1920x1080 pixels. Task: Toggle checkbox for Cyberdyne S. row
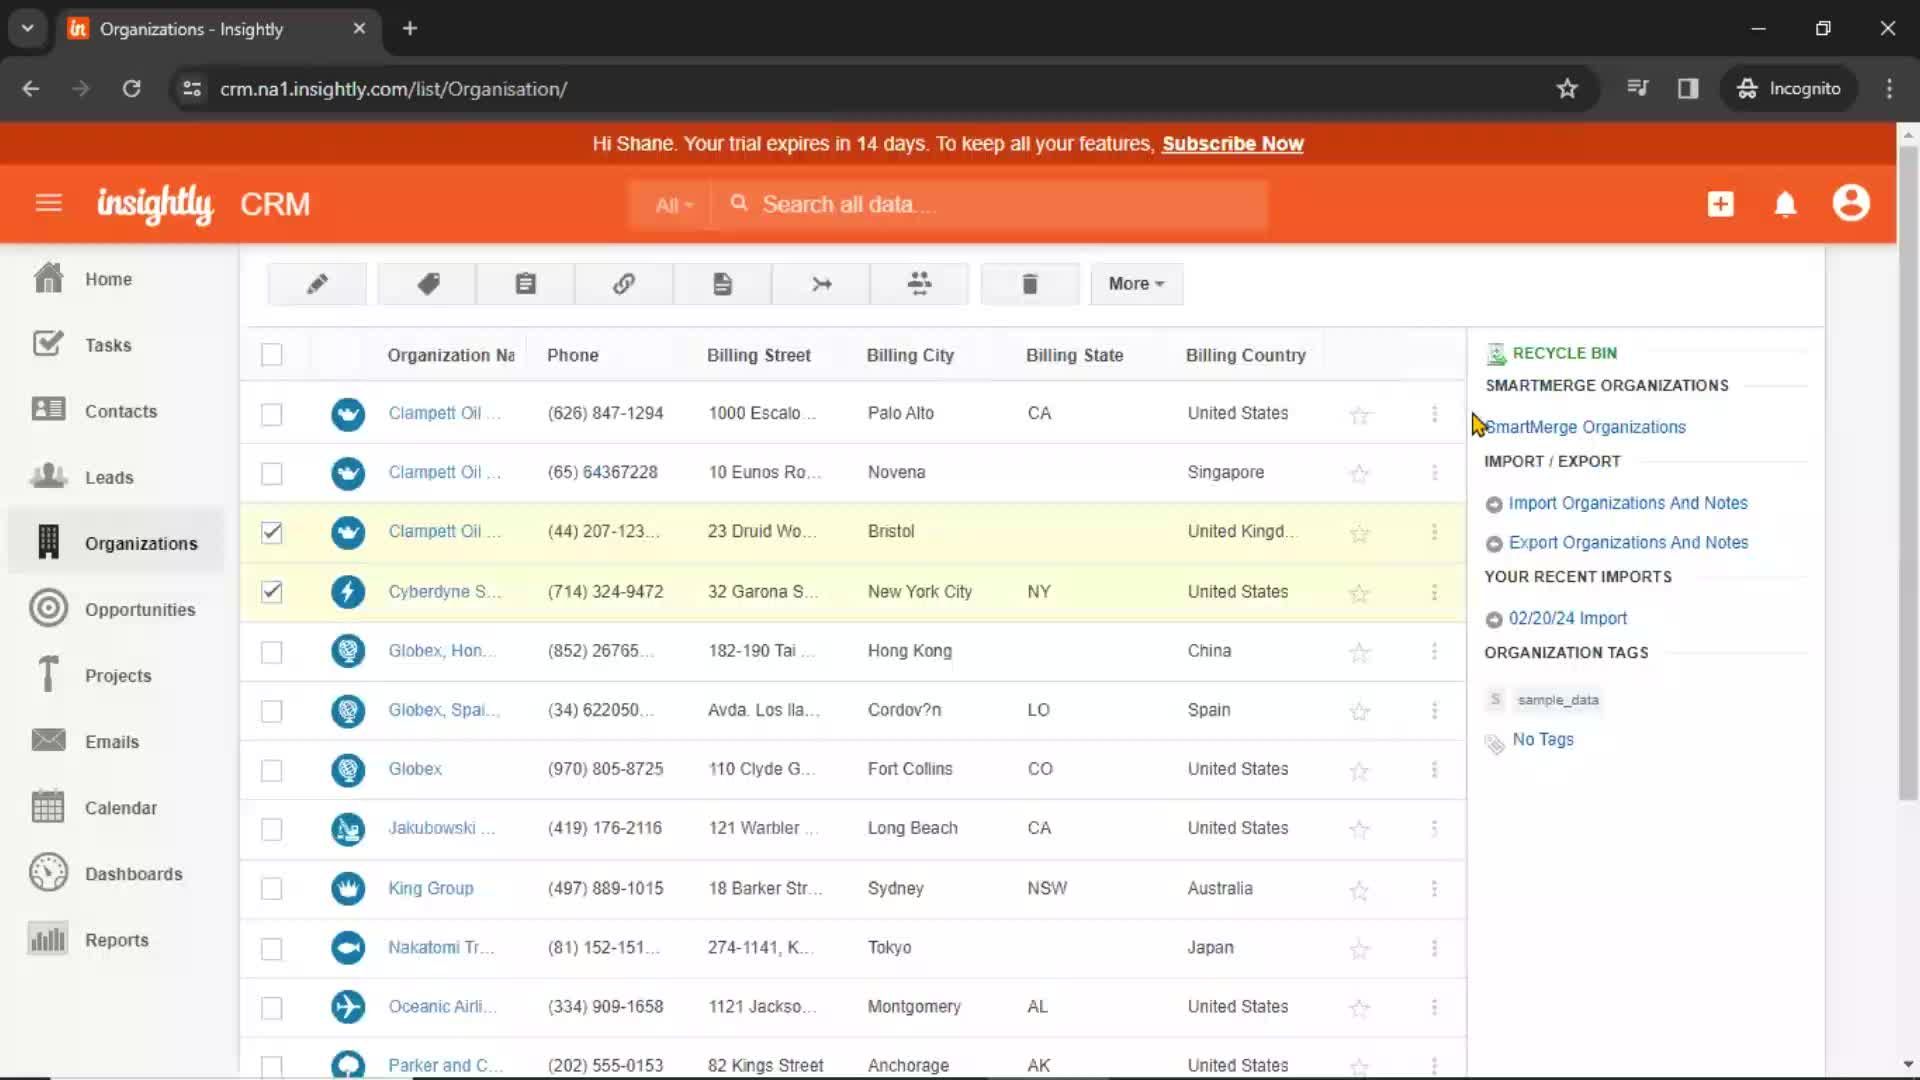pos(273,591)
